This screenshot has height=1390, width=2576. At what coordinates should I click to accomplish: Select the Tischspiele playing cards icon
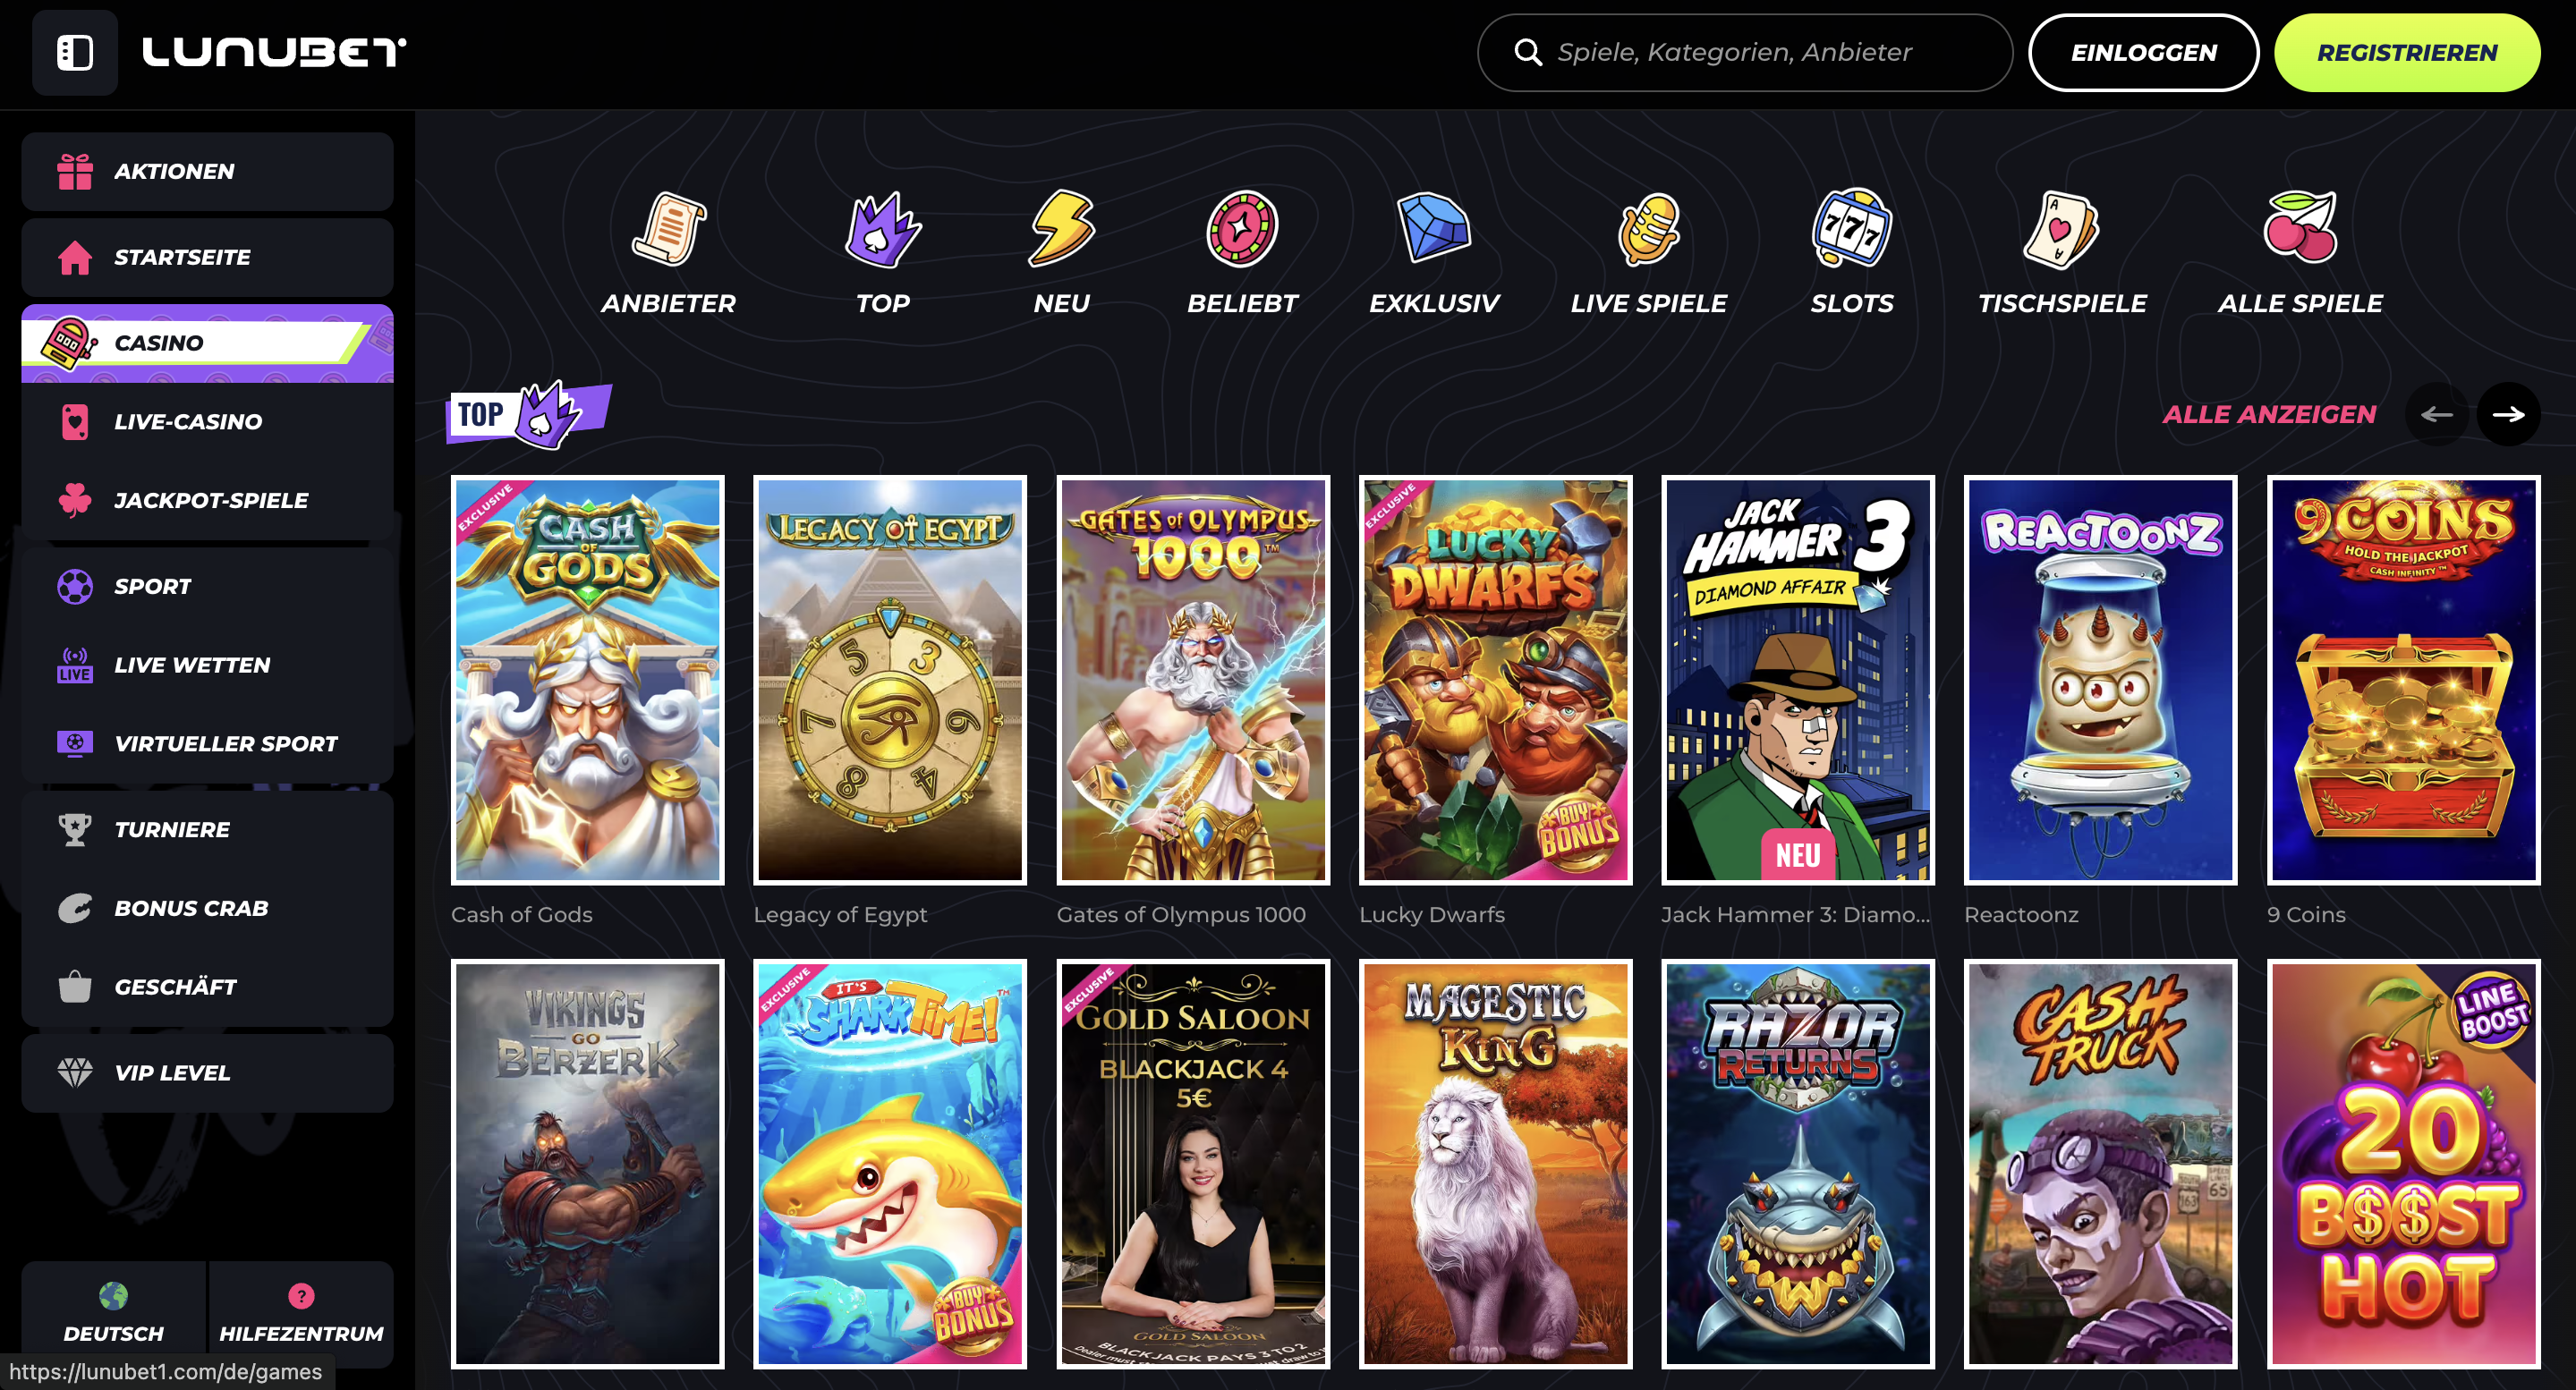pos(2061,229)
